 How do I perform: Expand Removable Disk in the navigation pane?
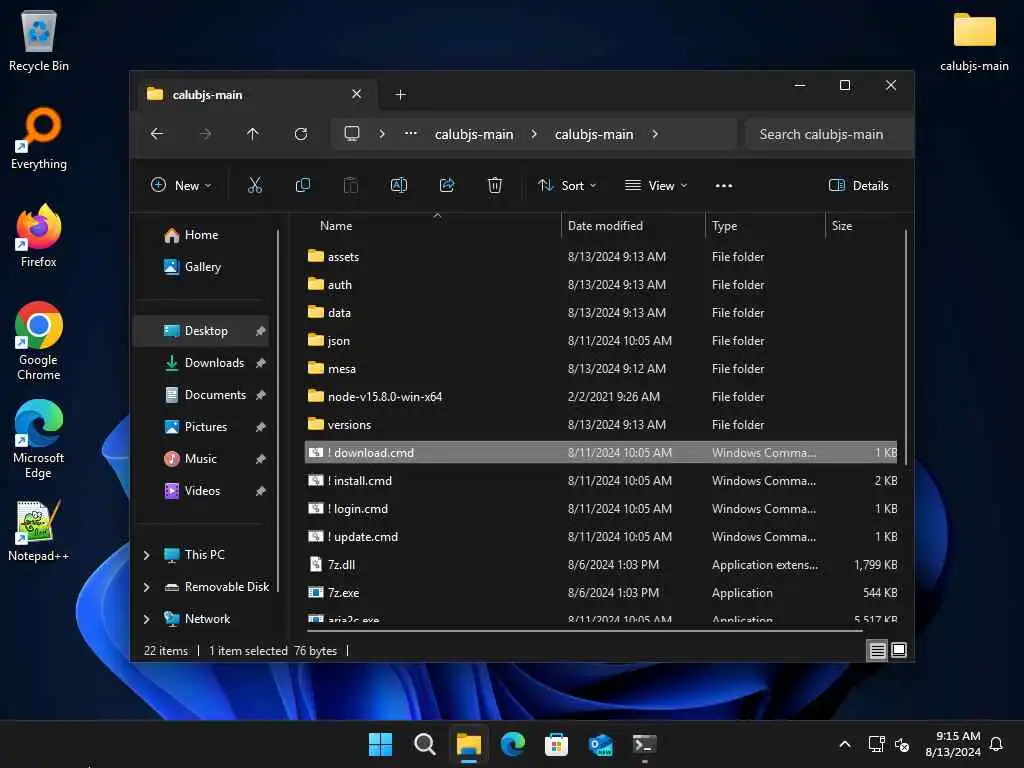pos(147,587)
